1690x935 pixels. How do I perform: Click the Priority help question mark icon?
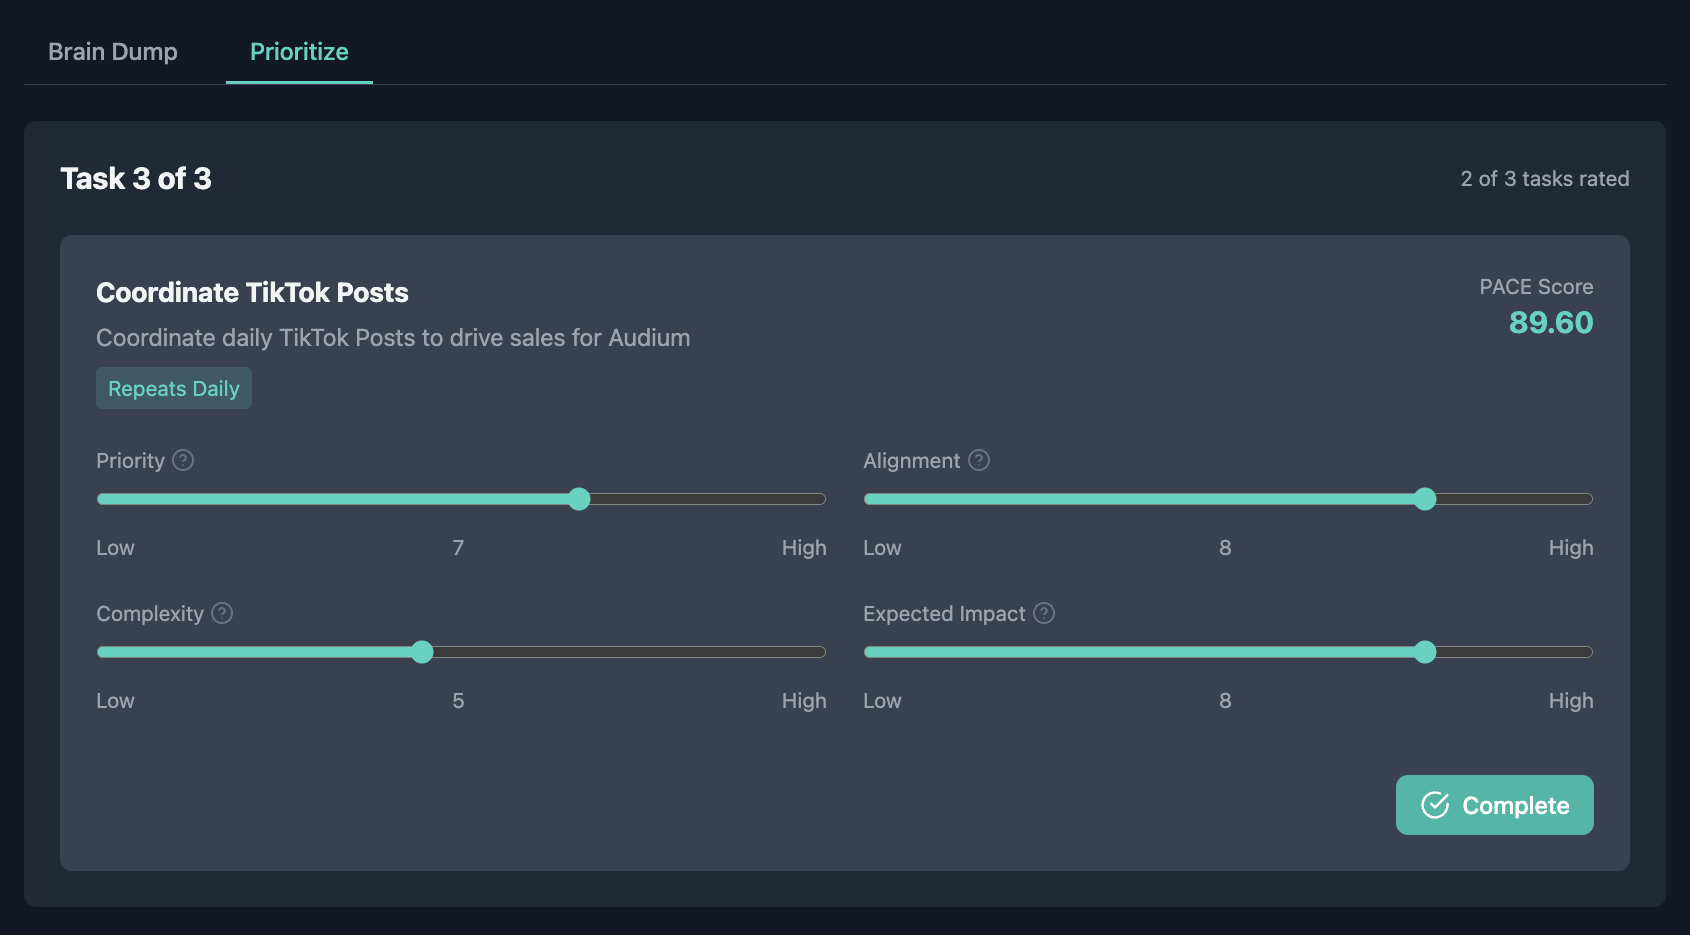pos(183,460)
